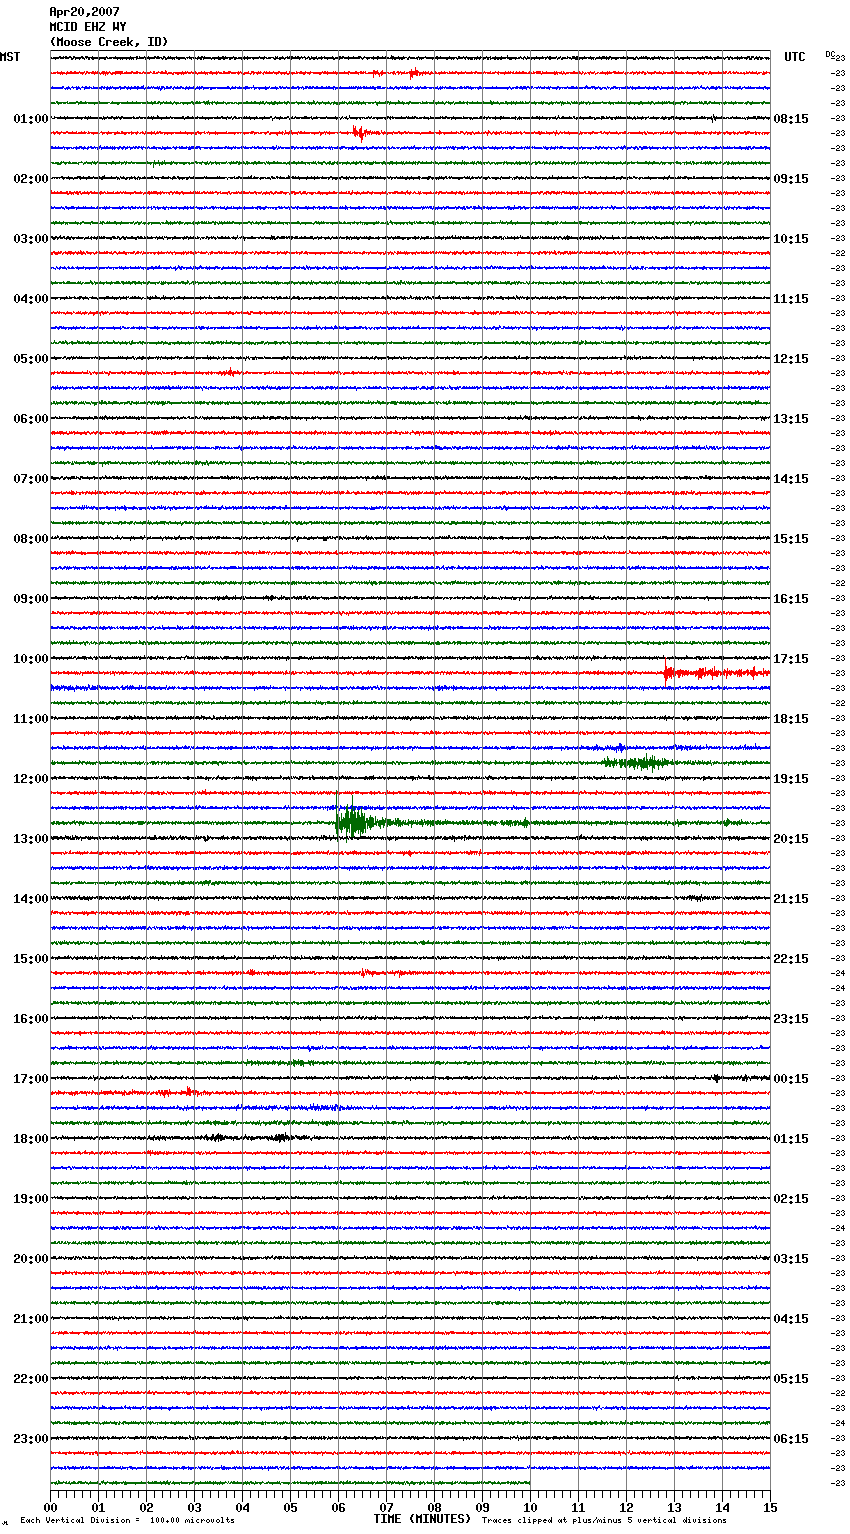Click the 15:00 MST label
This screenshot has height=1534, width=850.
click(31, 959)
